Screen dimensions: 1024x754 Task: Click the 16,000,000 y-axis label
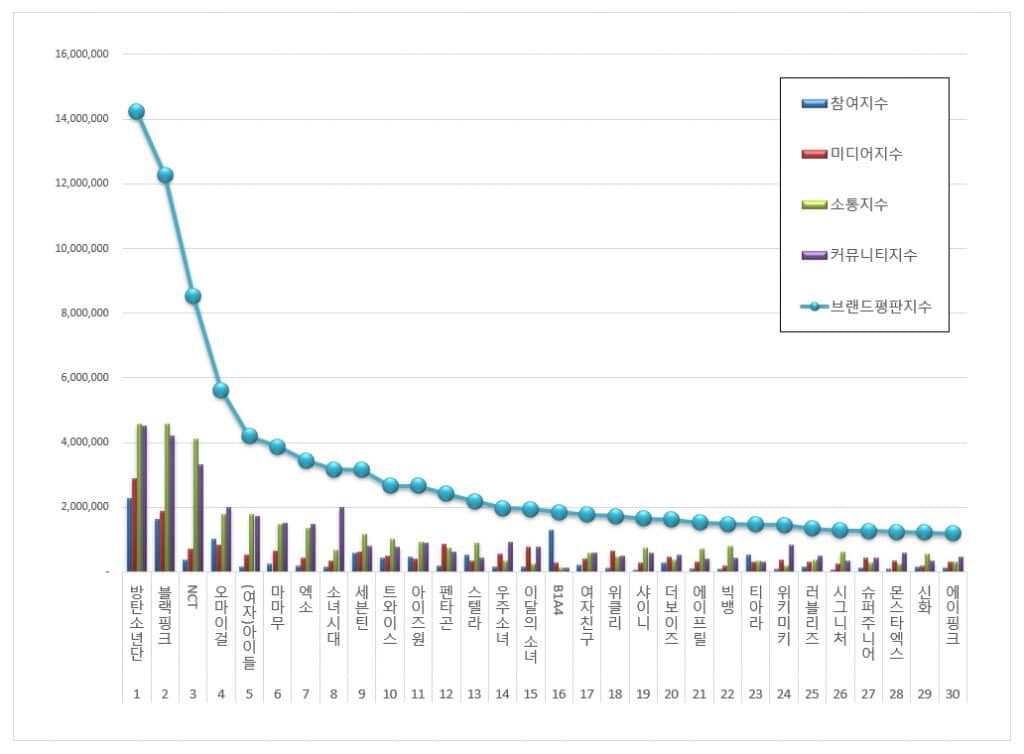pyautogui.click(x=83, y=54)
